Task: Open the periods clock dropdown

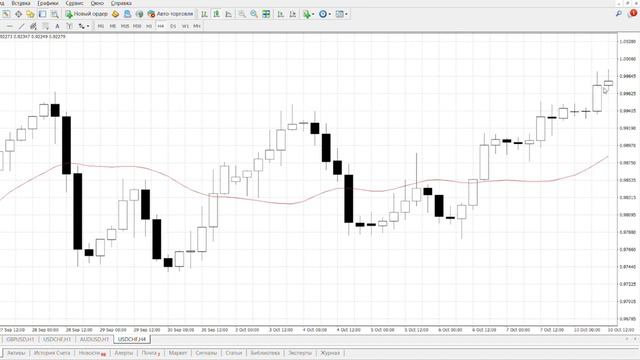Action: pyautogui.click(x=325, y=14)
